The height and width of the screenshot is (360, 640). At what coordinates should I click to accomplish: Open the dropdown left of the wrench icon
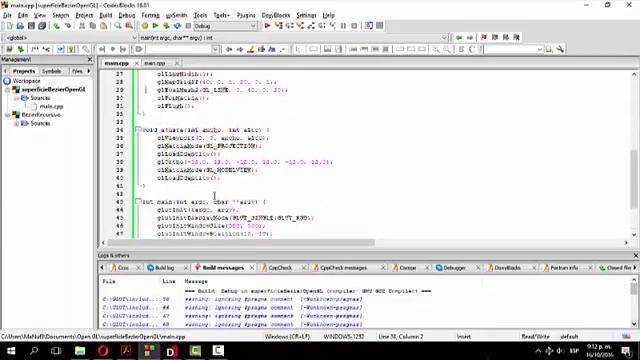click(x=540, y=49)
